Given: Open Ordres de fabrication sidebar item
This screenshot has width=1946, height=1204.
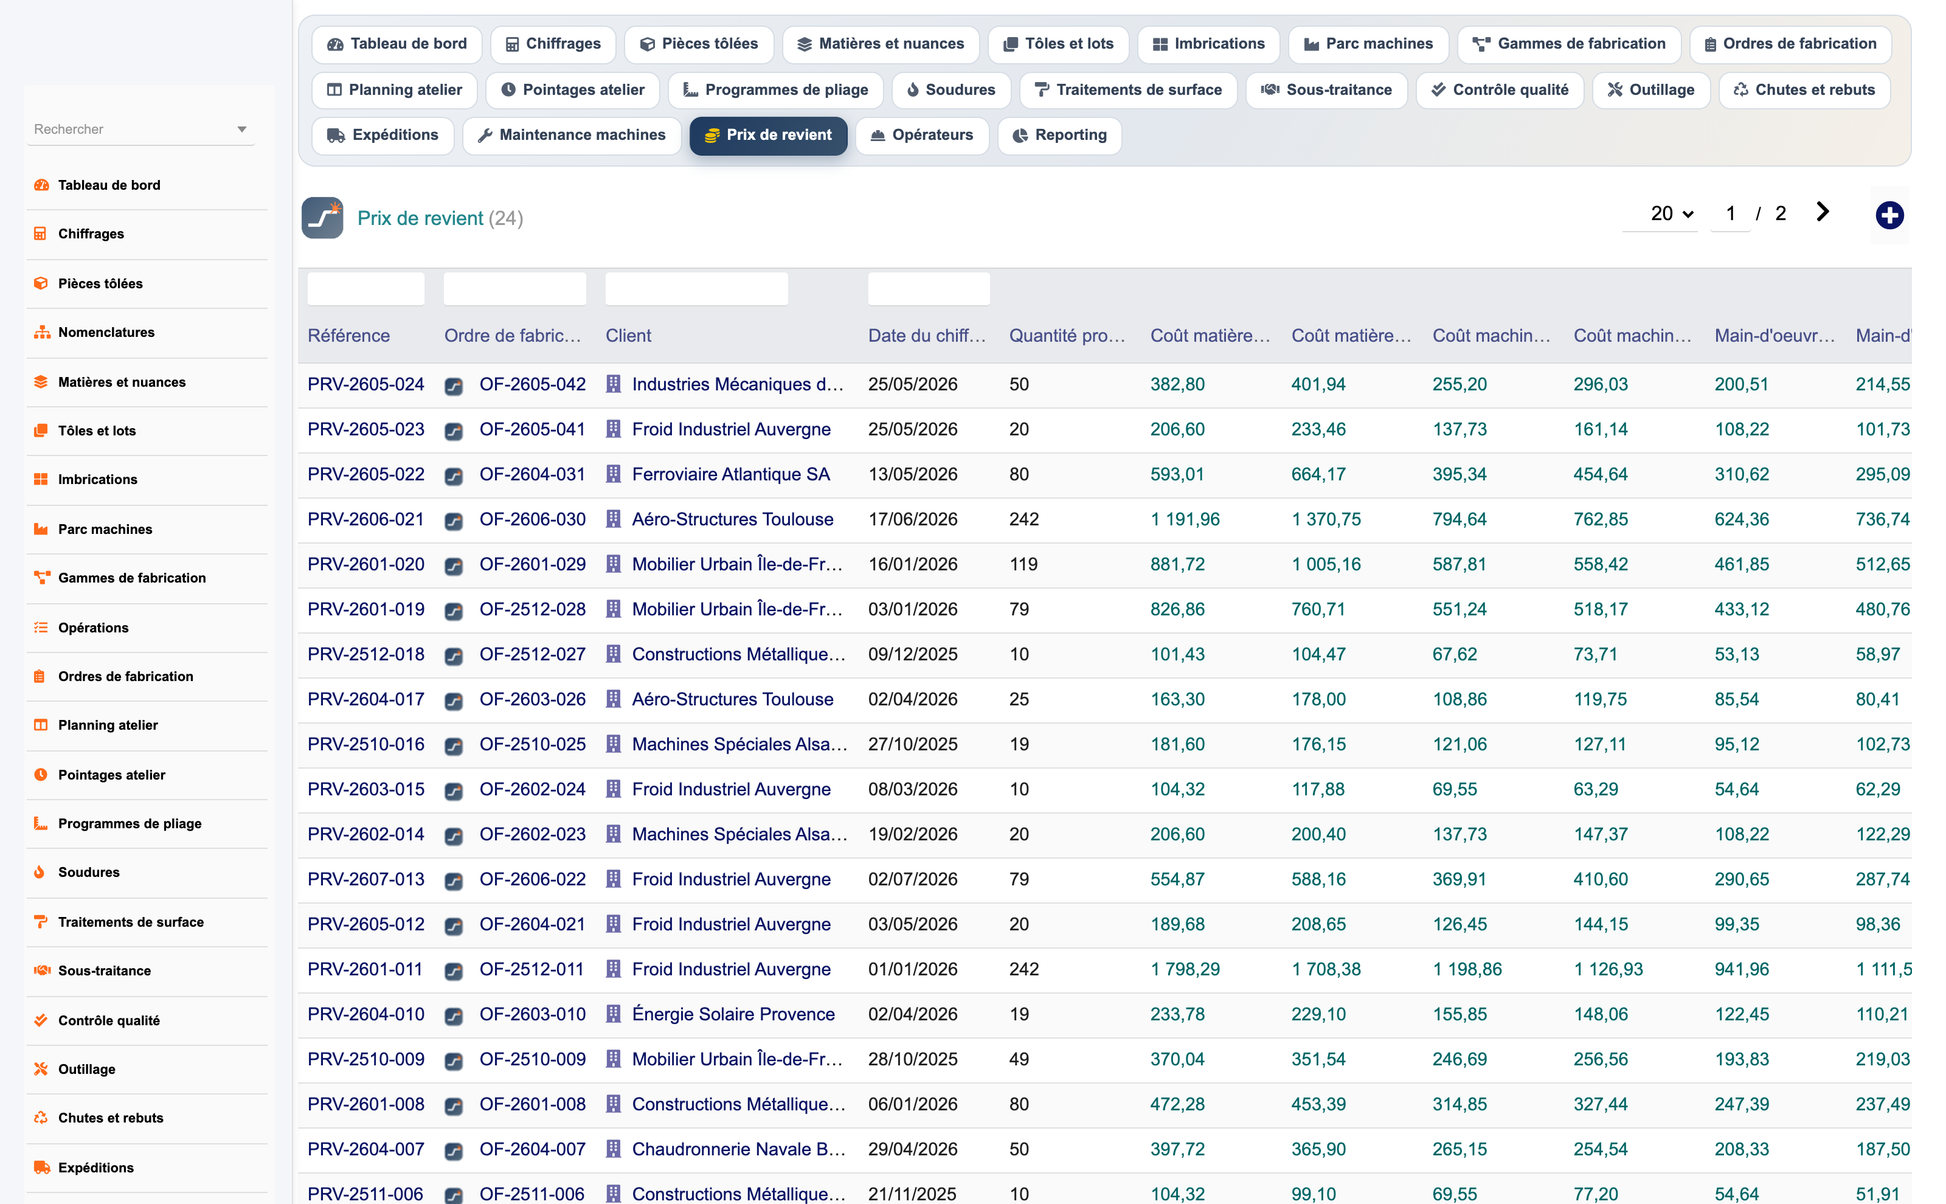Looking at the screenshot, I should pyautogui.click(x=126, y=677).
